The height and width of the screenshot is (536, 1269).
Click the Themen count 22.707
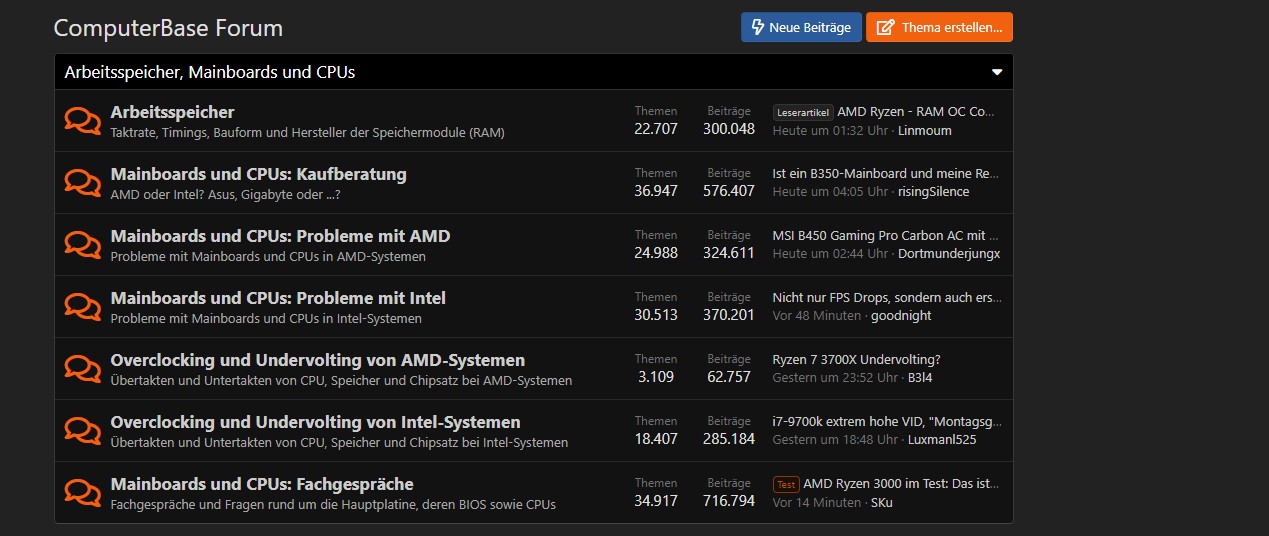click(x=656, y=129)
